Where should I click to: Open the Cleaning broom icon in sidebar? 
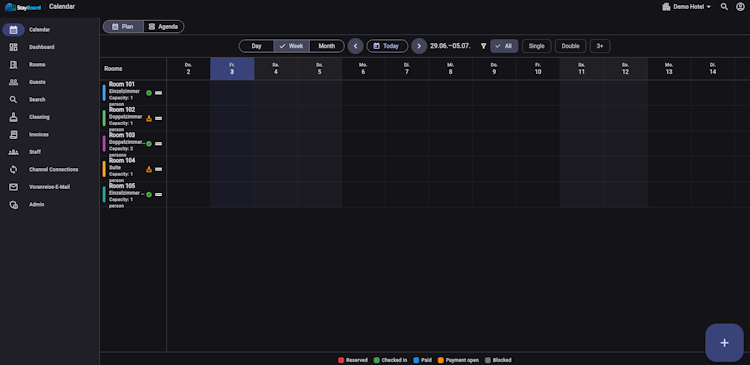click(13, 117)
